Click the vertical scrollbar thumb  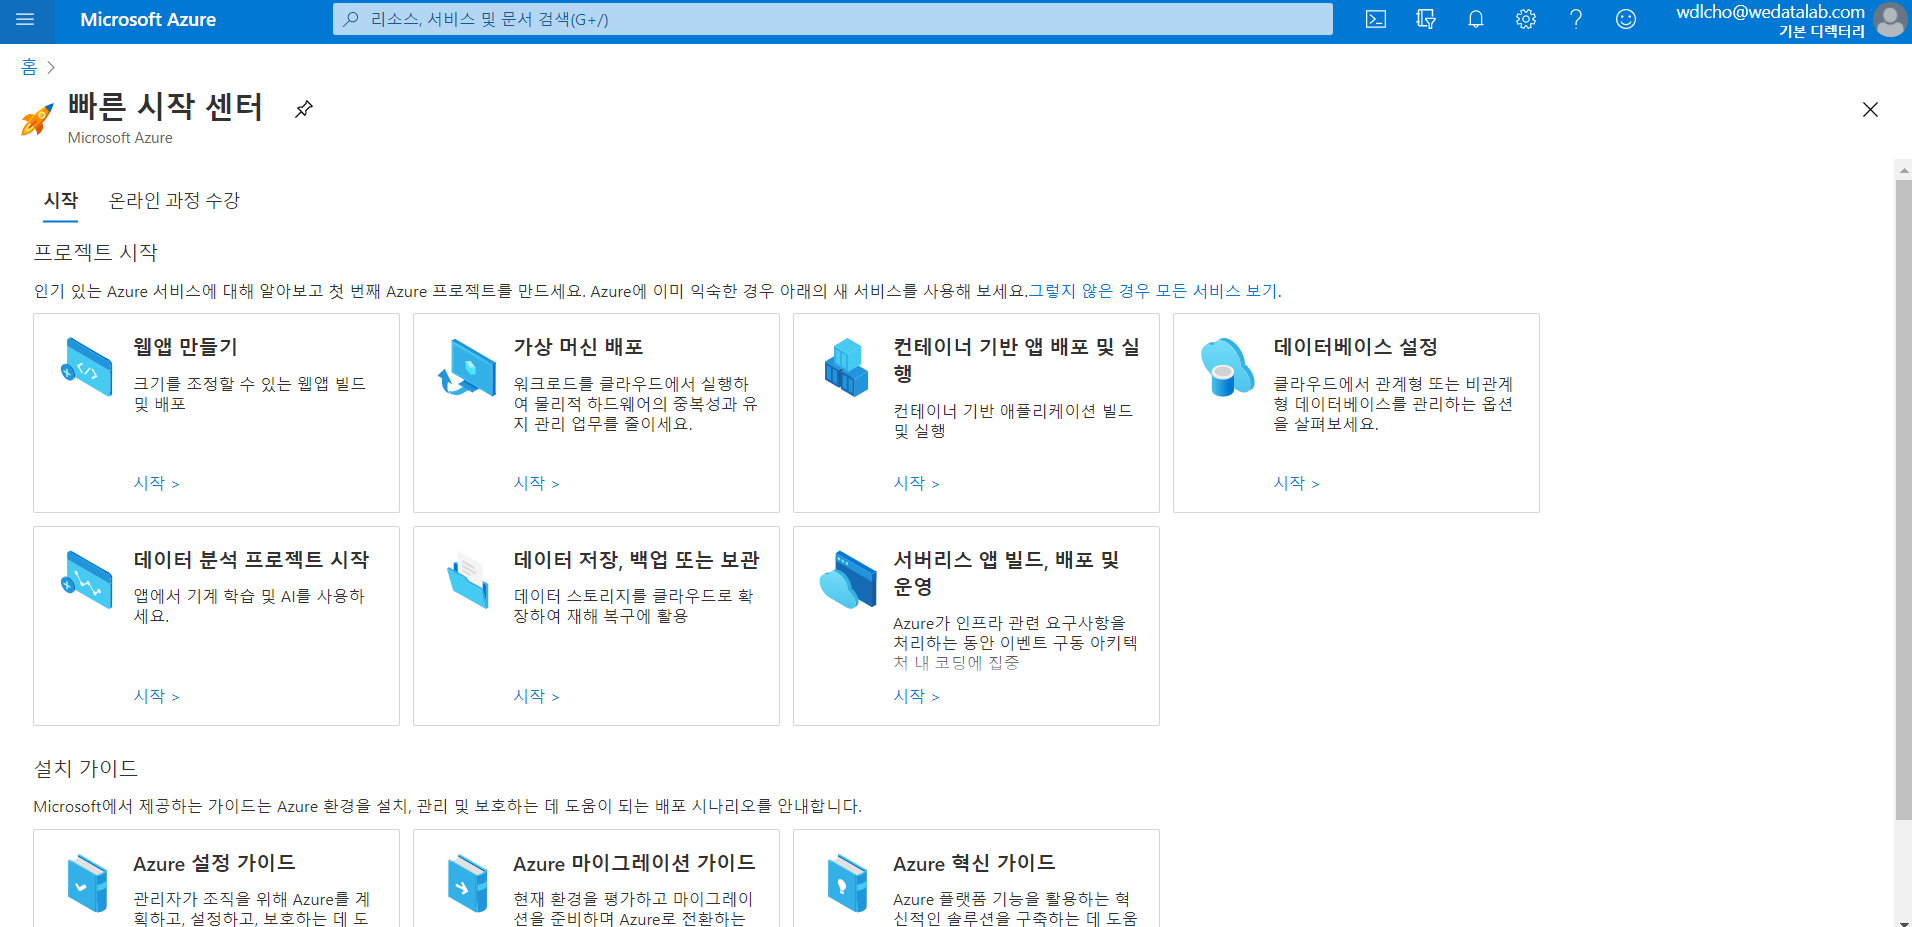coord(1904,500)
